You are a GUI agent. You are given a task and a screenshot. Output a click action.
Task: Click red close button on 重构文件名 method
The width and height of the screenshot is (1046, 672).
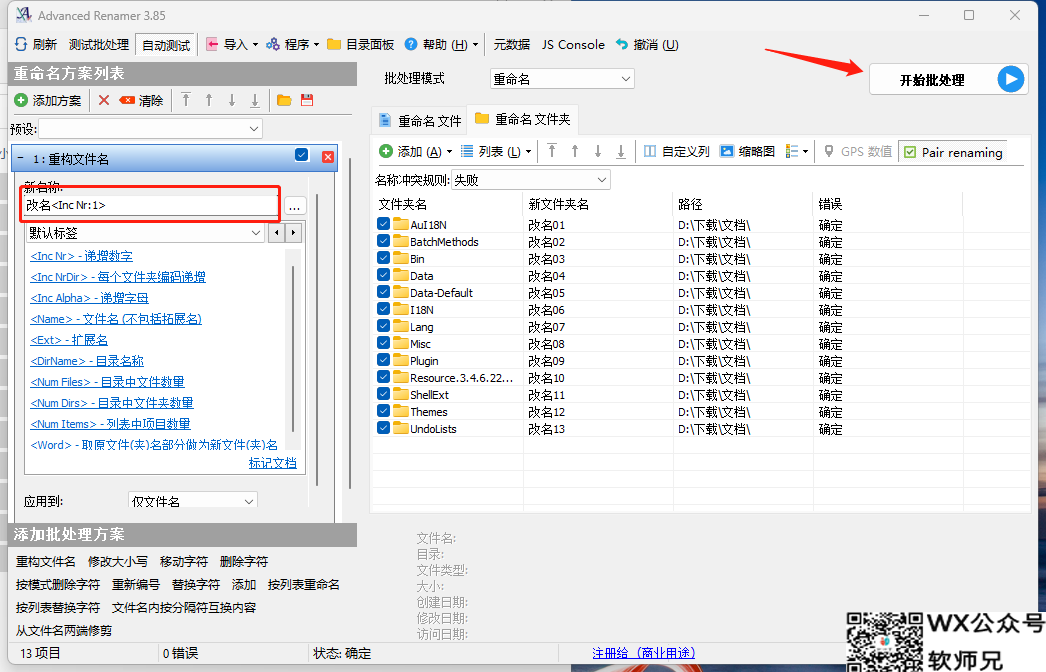[328, 156]
